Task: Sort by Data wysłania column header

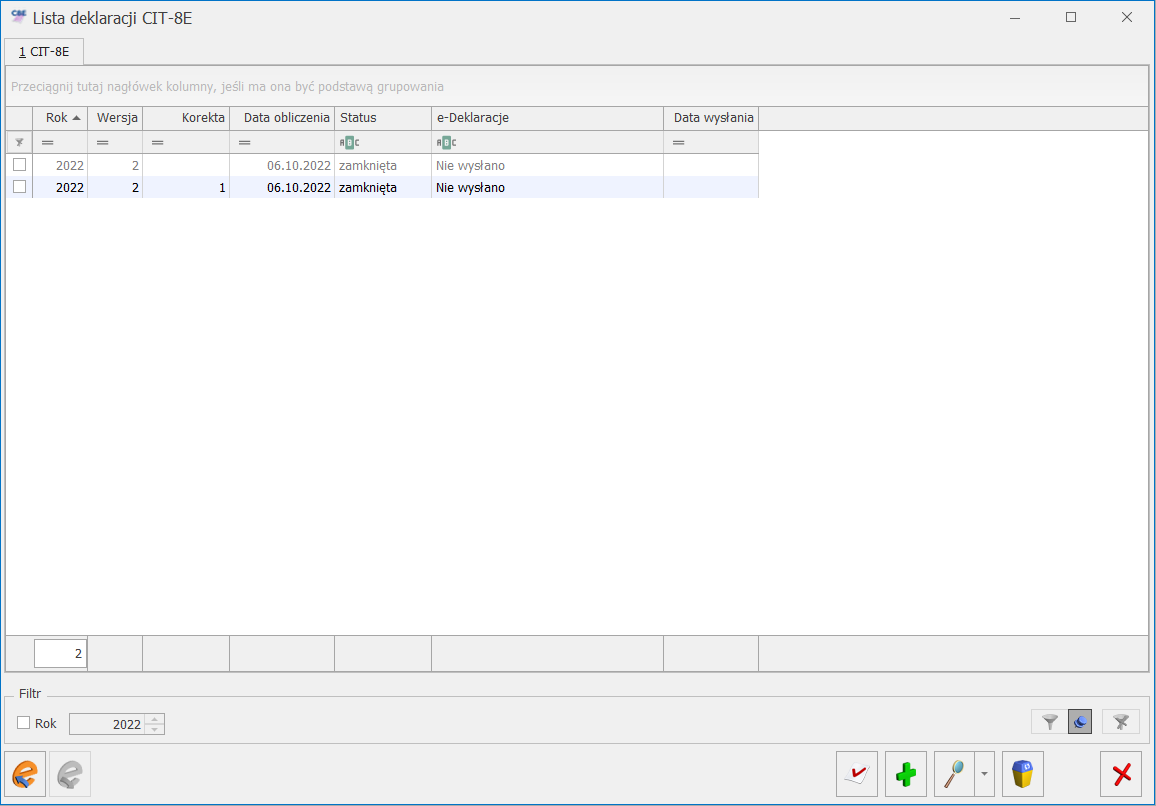Action: 711,118
